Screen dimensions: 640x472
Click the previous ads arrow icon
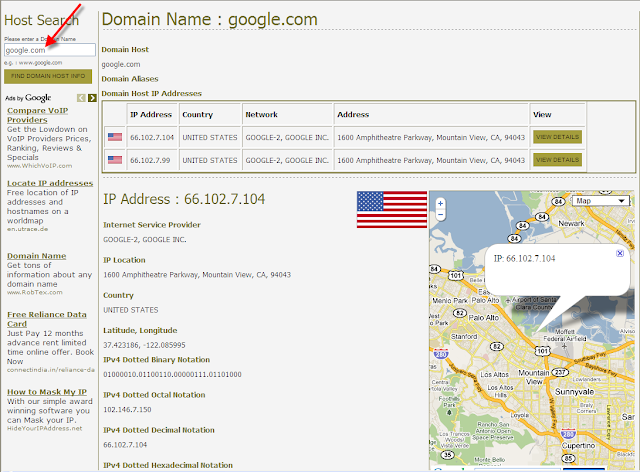[x=81, y=98]
